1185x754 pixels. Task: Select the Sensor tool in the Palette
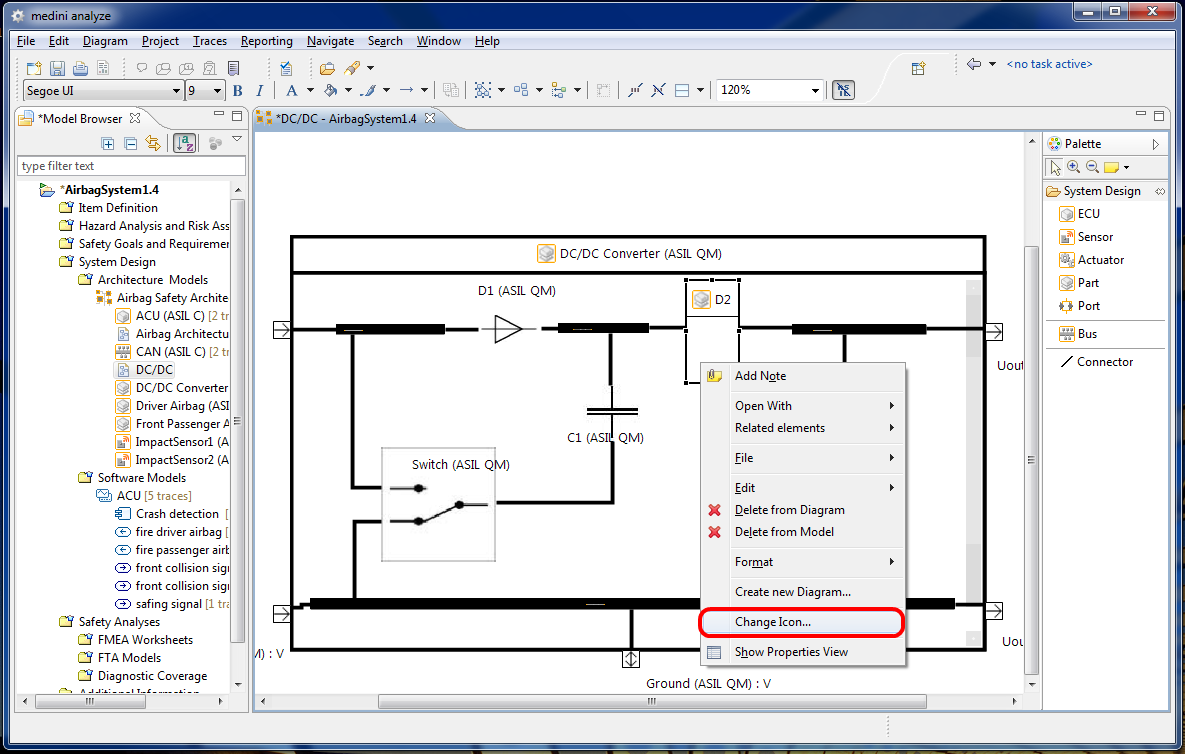[1095, 237]
